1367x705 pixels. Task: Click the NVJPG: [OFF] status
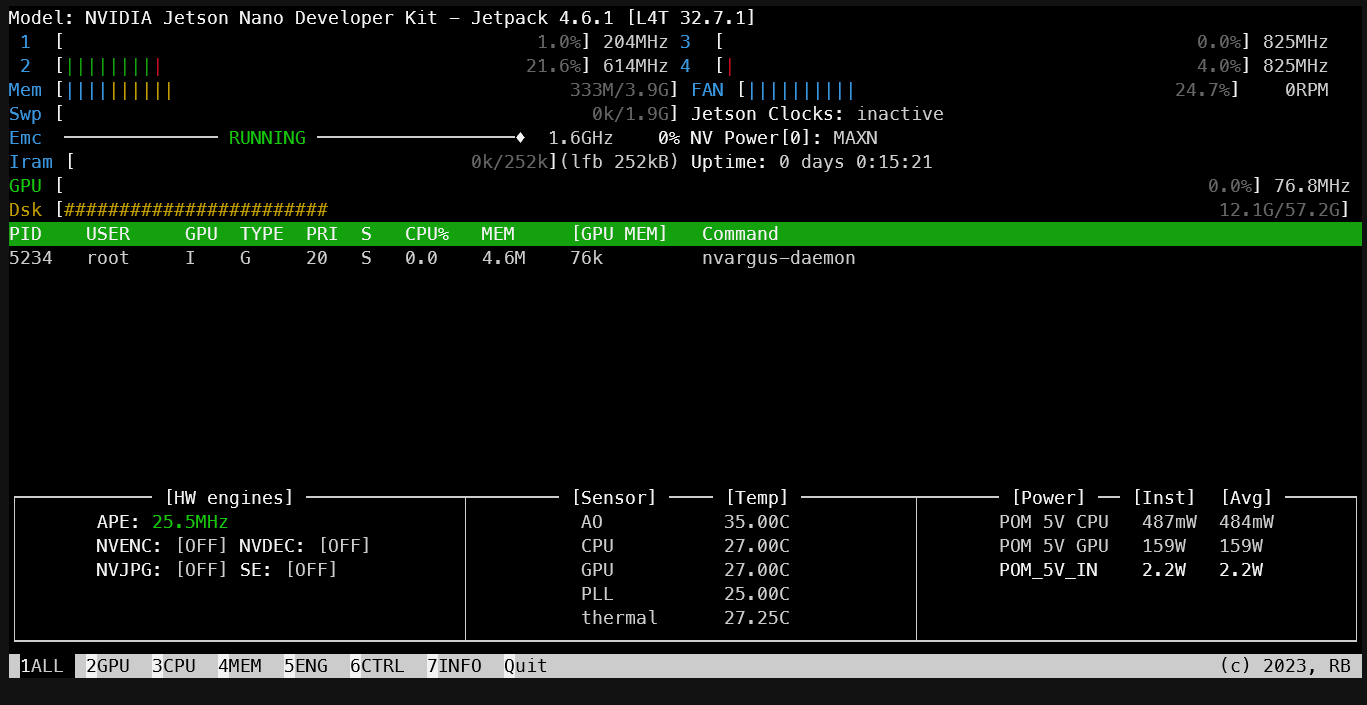tap(162, 570)
